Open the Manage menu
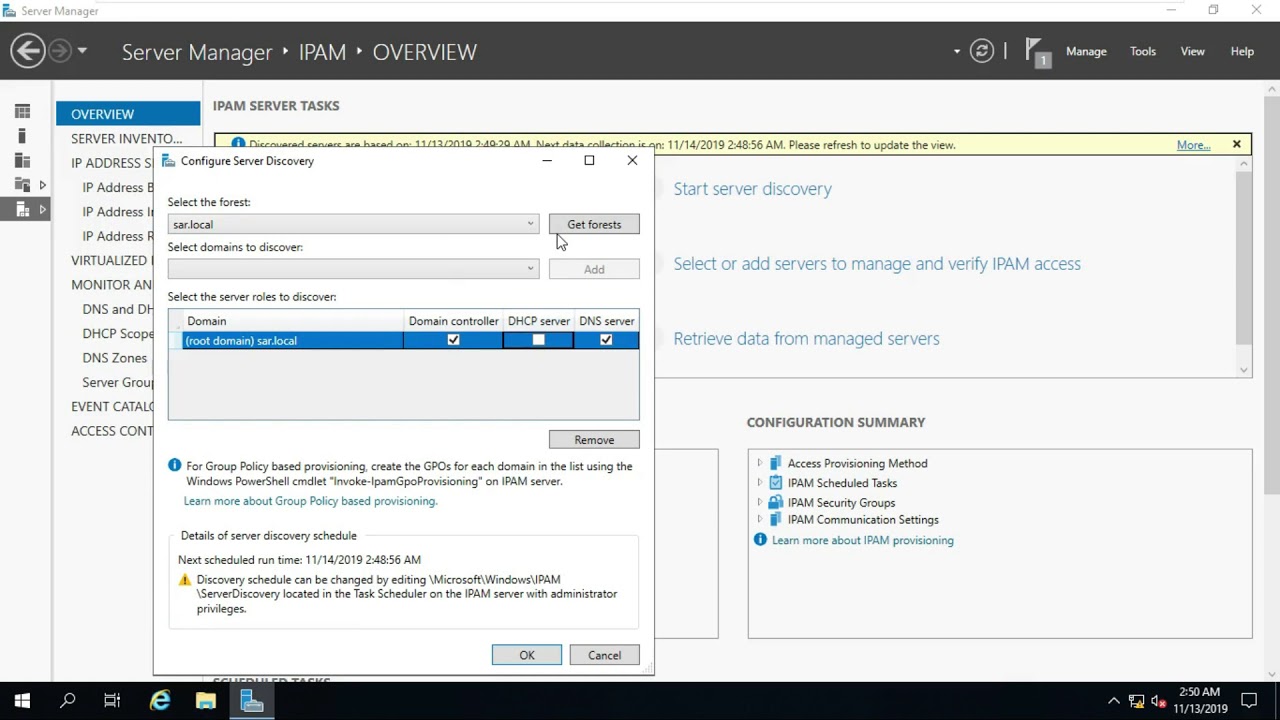 (1086, 51)
